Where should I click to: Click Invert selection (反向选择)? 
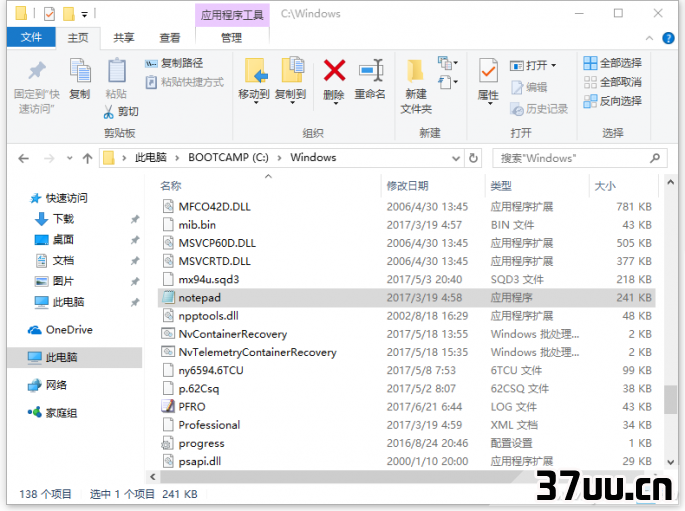pos(612,101)
